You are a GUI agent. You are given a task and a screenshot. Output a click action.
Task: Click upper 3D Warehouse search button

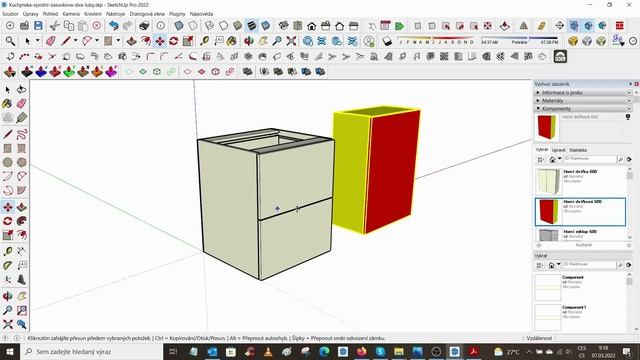tap(620, 159)
